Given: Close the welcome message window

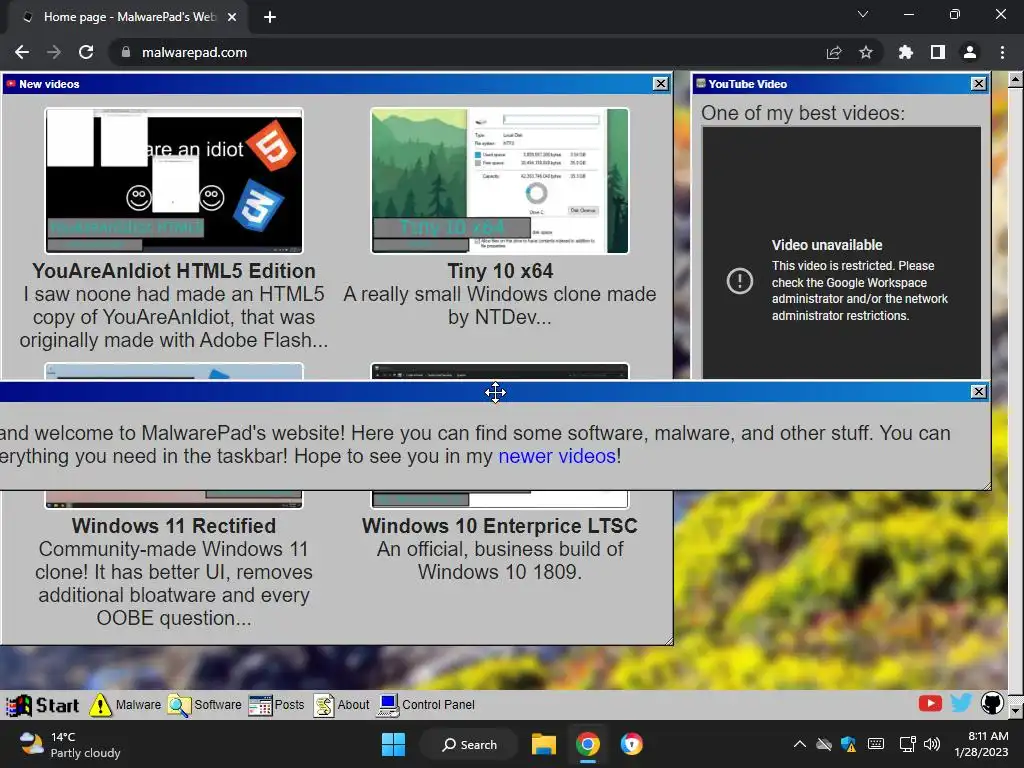Looking at the screenshot, I should point(978,392).
